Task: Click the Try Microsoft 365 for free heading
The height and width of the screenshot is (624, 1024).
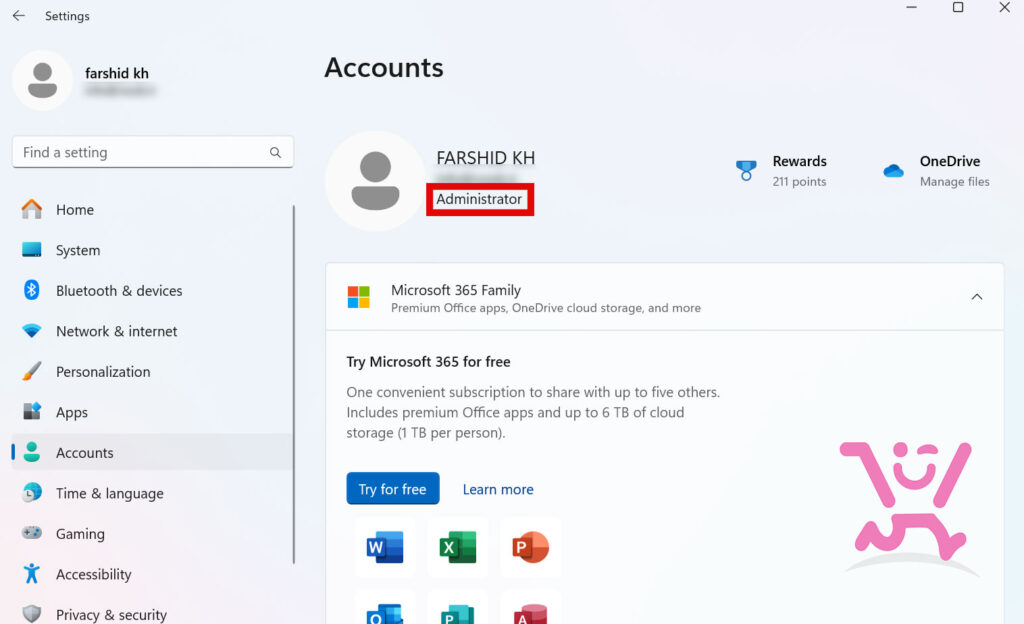Action: pyautogui.click(x=428, y=362)
